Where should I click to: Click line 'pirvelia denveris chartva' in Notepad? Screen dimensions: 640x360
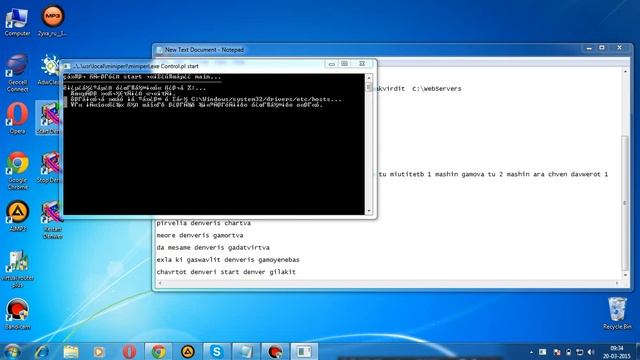click(204, 223)
